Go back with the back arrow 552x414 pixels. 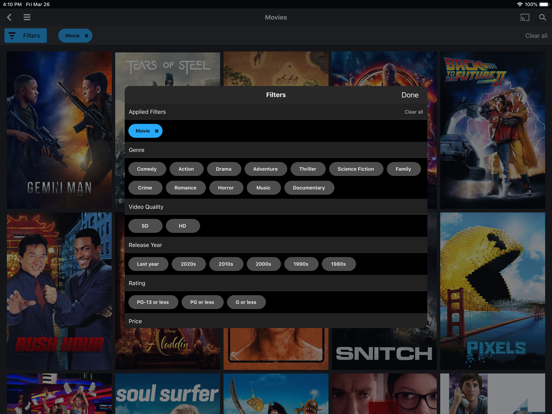click(10, 17)
